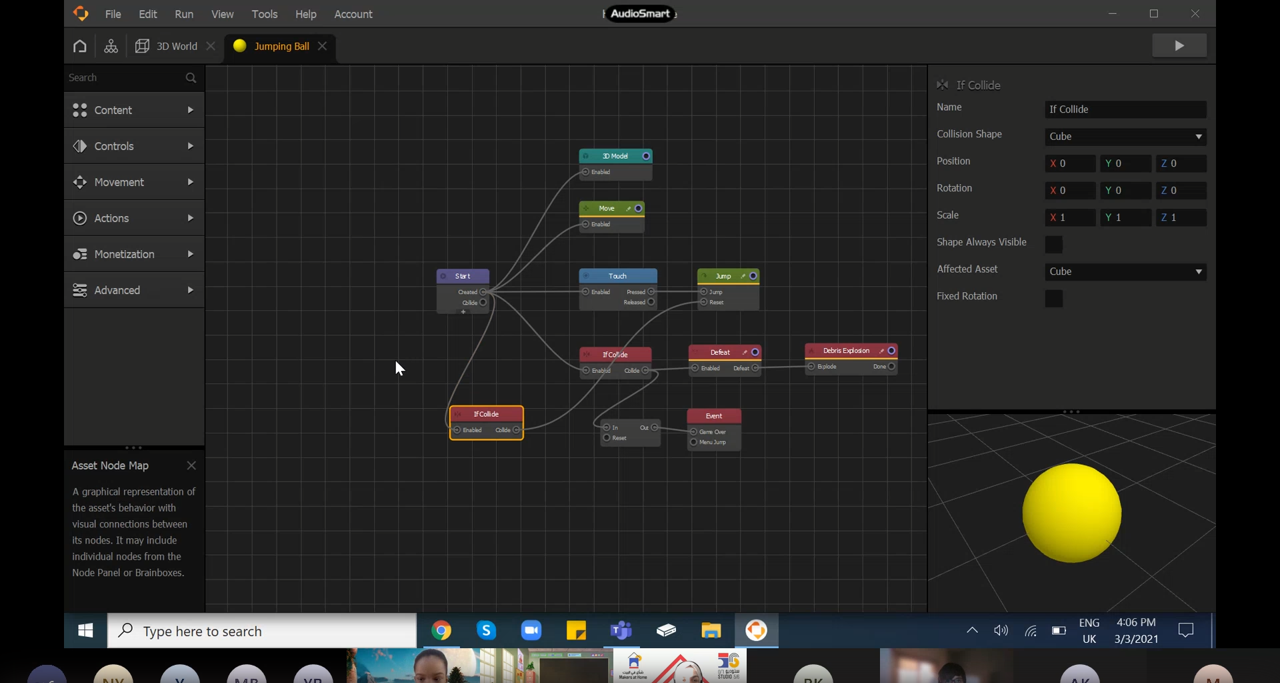Toggle the Defeat node enable circle
The width and height of the screenshot is (1280, 683).
pos(755,352)
